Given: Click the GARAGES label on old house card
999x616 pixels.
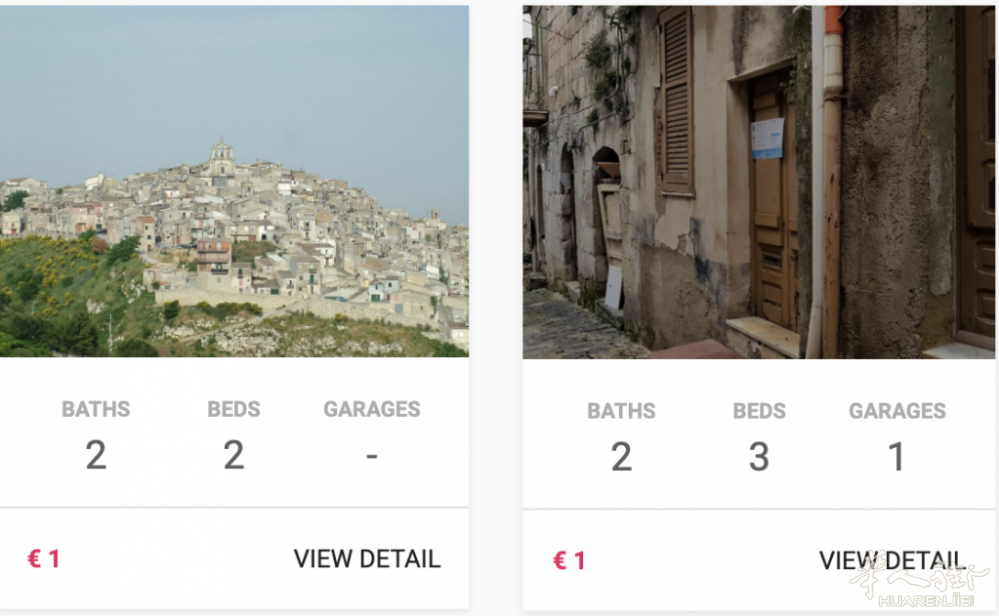Looking at the screenshot, I should pos(897,411).
